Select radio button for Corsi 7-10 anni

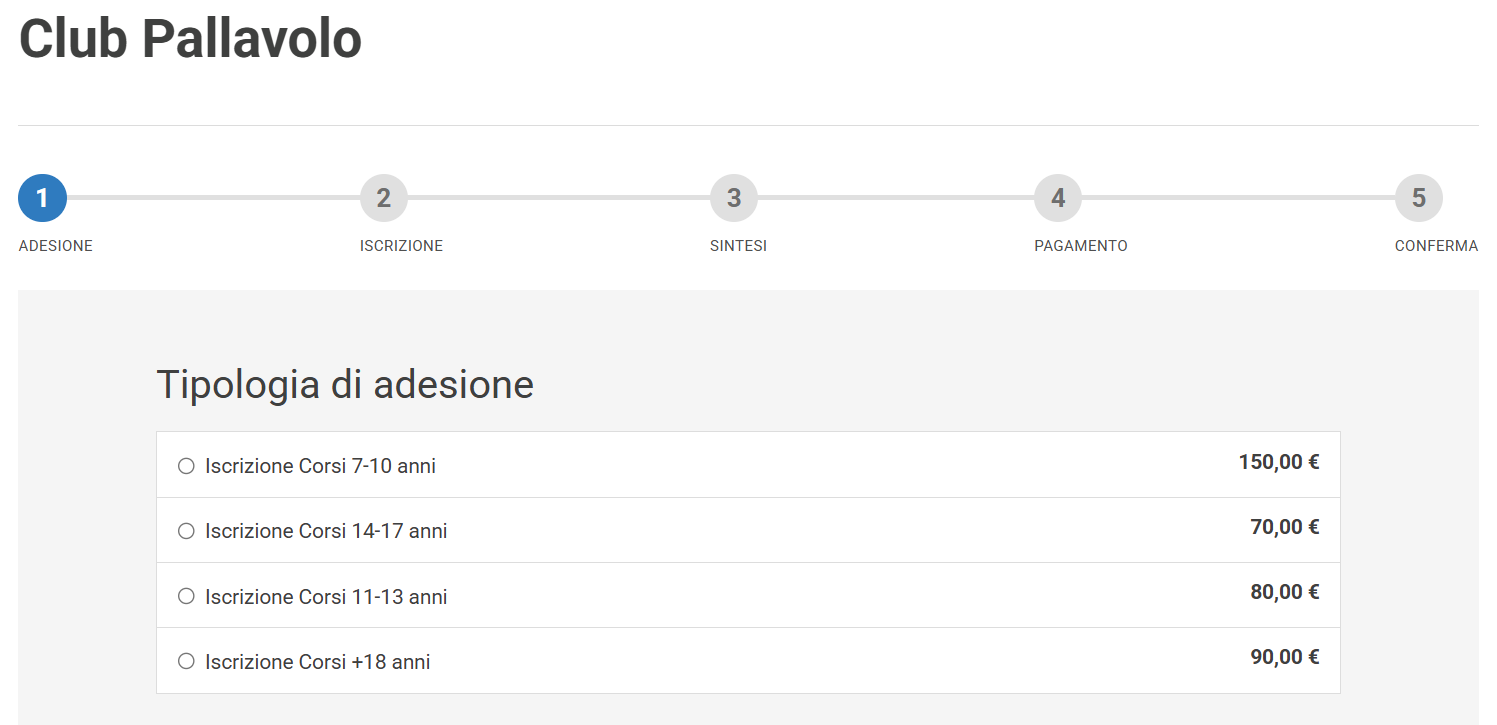pos(186,466)
